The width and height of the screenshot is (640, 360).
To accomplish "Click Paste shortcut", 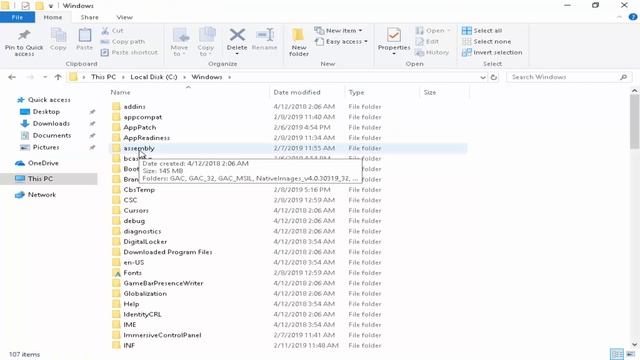I will pos(129,53).
